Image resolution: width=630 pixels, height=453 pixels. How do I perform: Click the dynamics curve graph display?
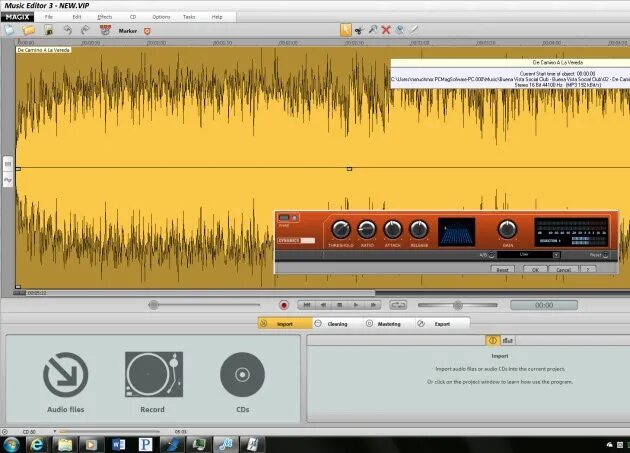point(456,232)
